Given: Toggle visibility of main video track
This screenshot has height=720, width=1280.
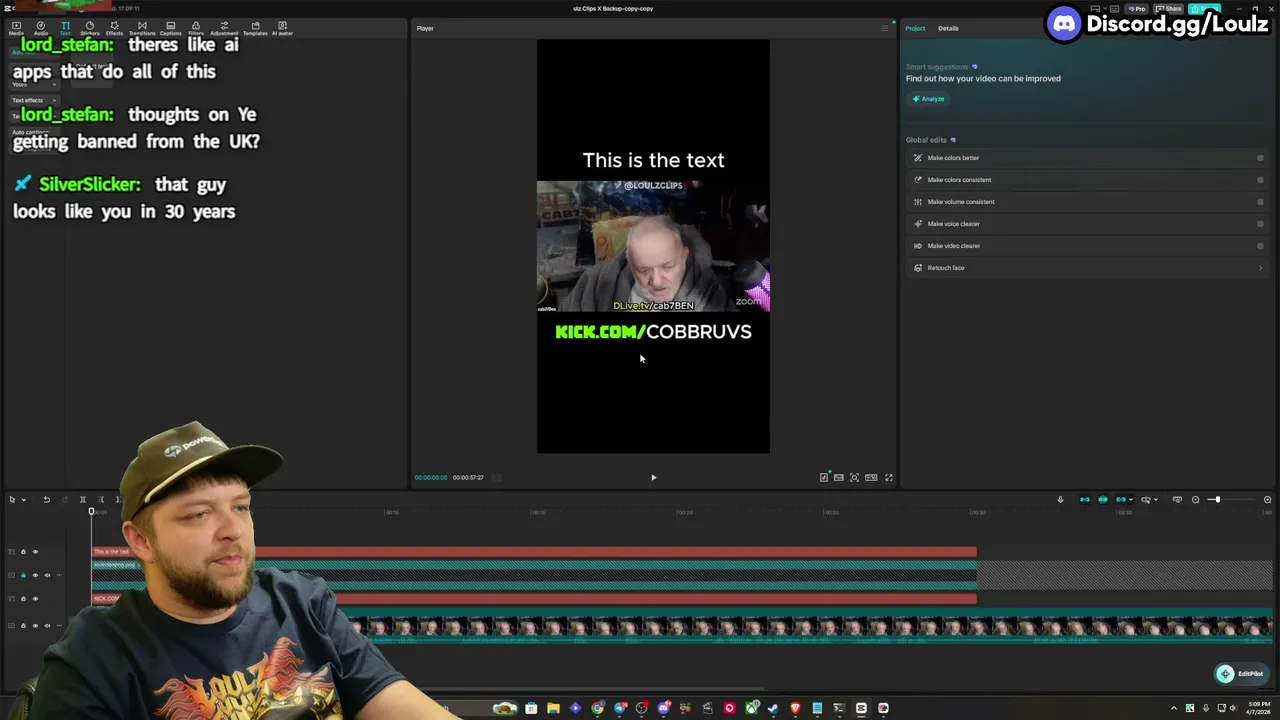Looking at the screenshot, I should point(35,625).
